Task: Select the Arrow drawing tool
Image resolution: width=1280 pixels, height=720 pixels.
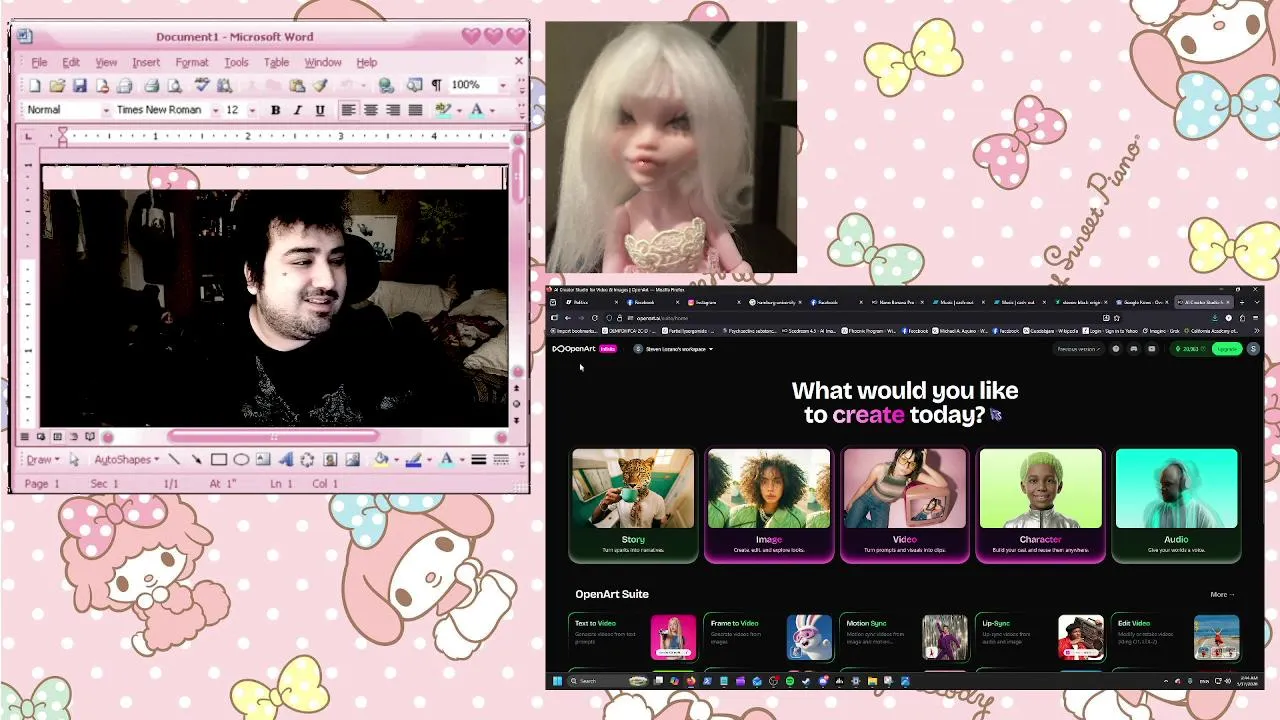Action: point(196,460)
